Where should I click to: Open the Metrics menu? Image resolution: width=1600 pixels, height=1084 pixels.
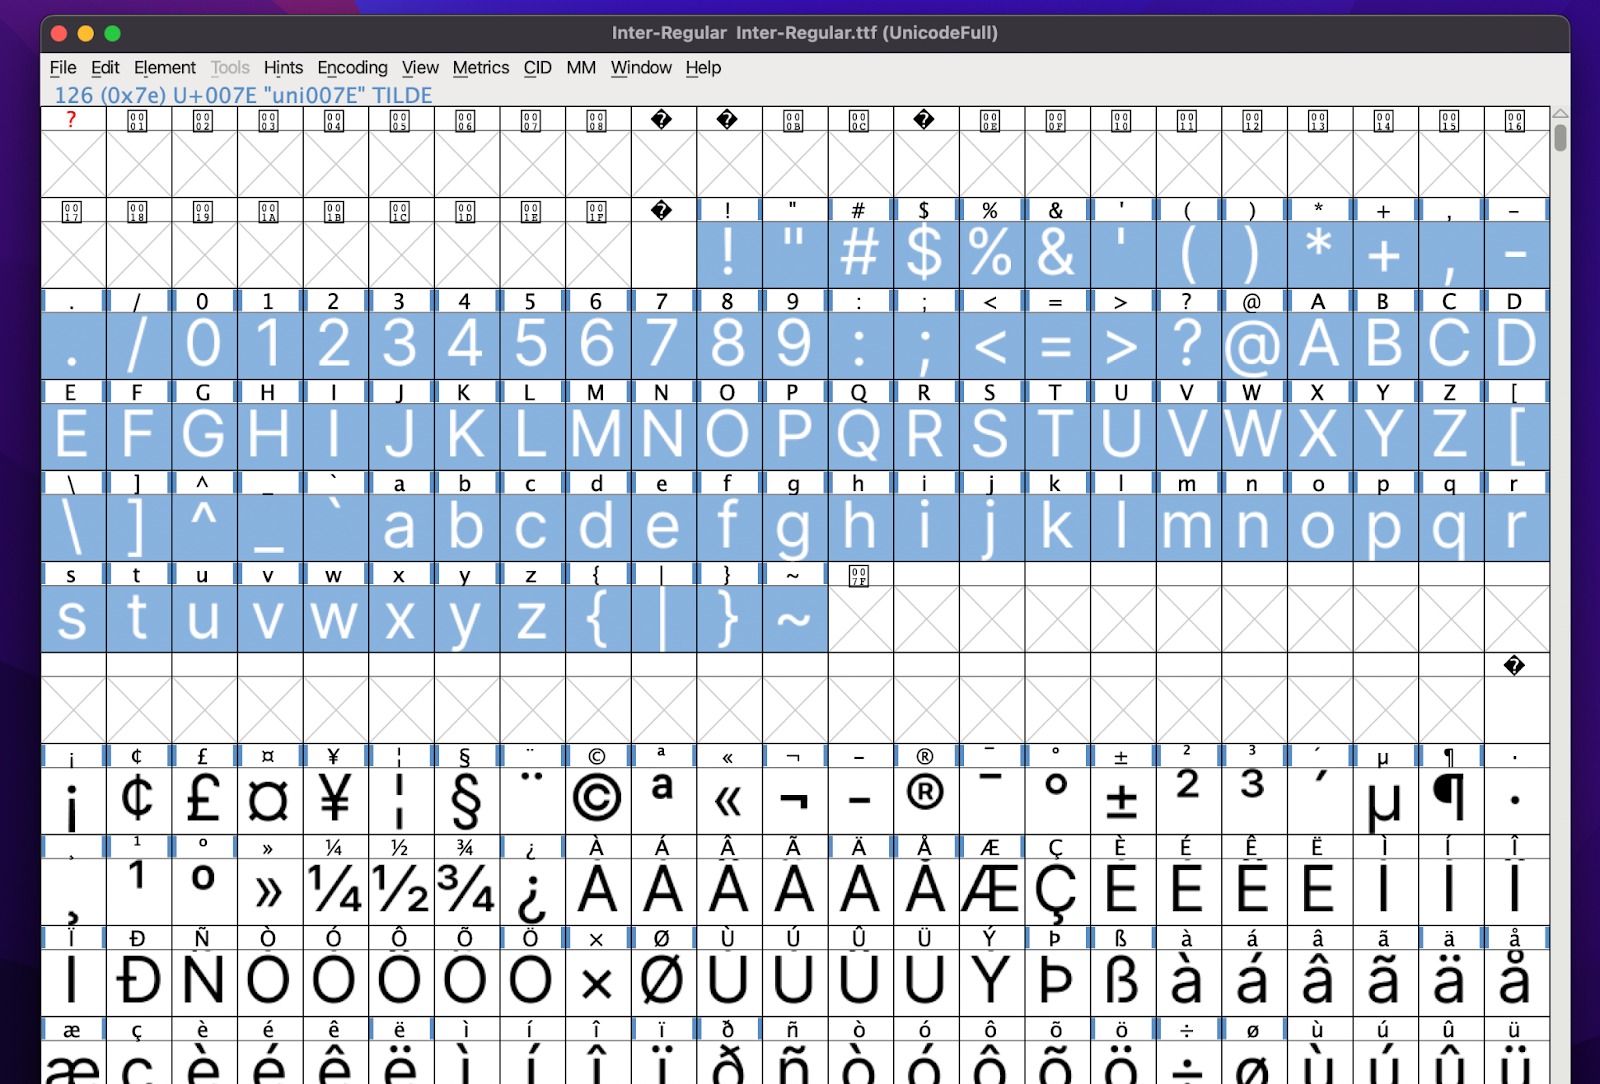[x=481, y=67]
